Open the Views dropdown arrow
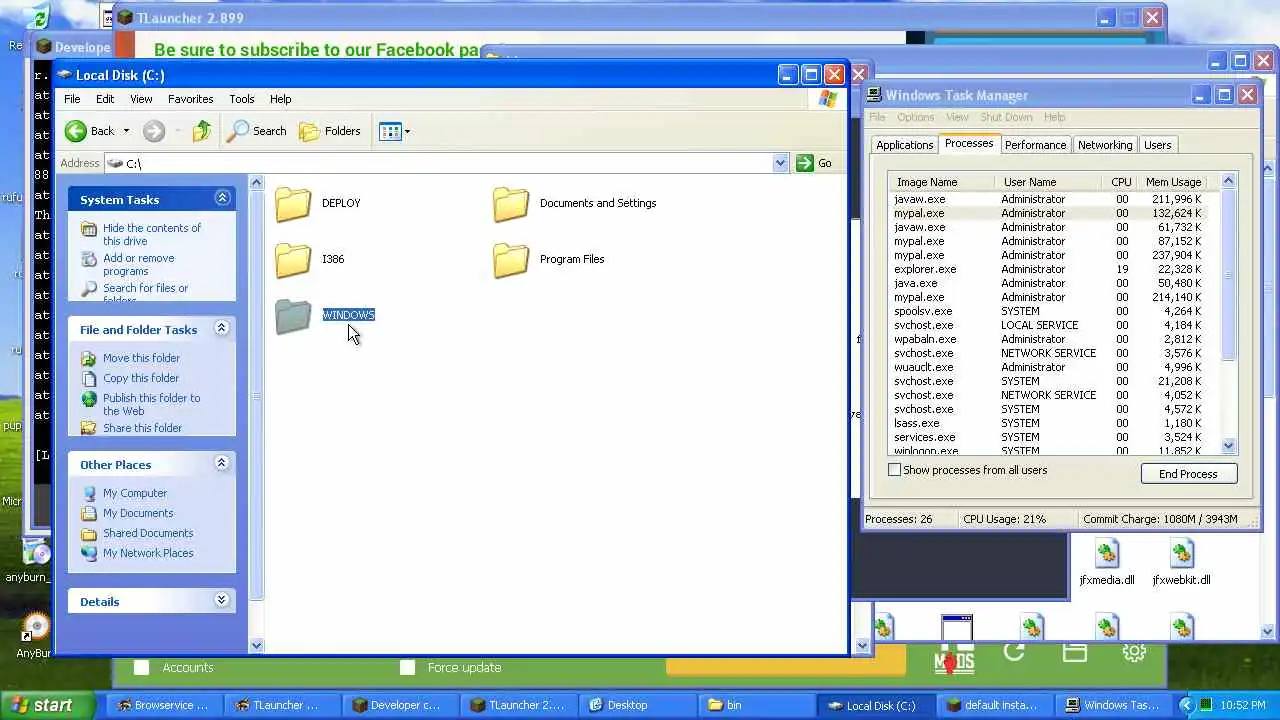Image resolution: width=1280 pixels, height=720 pixels. (x=407, y=131)
